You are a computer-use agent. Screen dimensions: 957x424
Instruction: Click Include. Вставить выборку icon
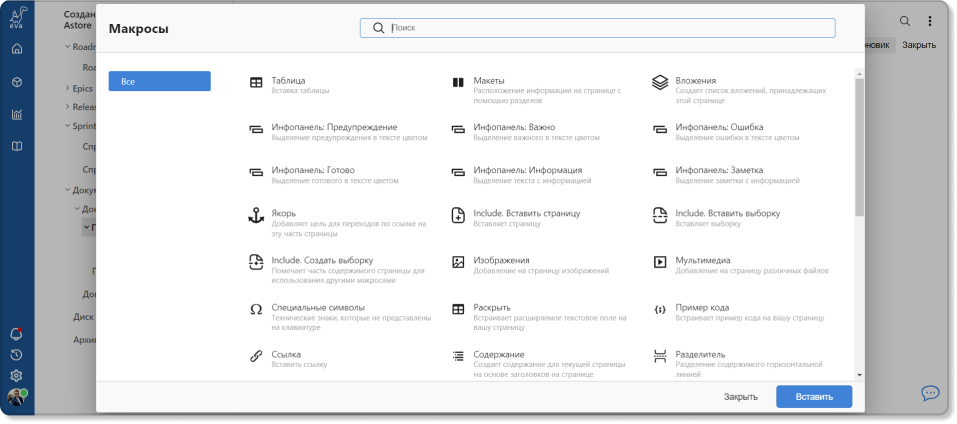(660, 215)
